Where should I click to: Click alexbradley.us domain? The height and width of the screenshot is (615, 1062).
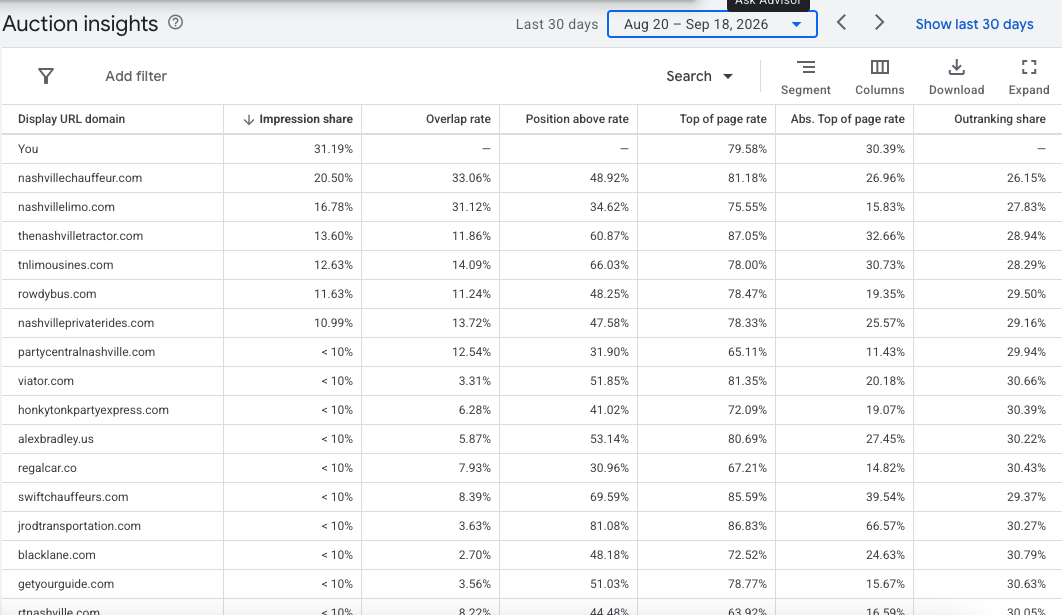coord(56,439)
